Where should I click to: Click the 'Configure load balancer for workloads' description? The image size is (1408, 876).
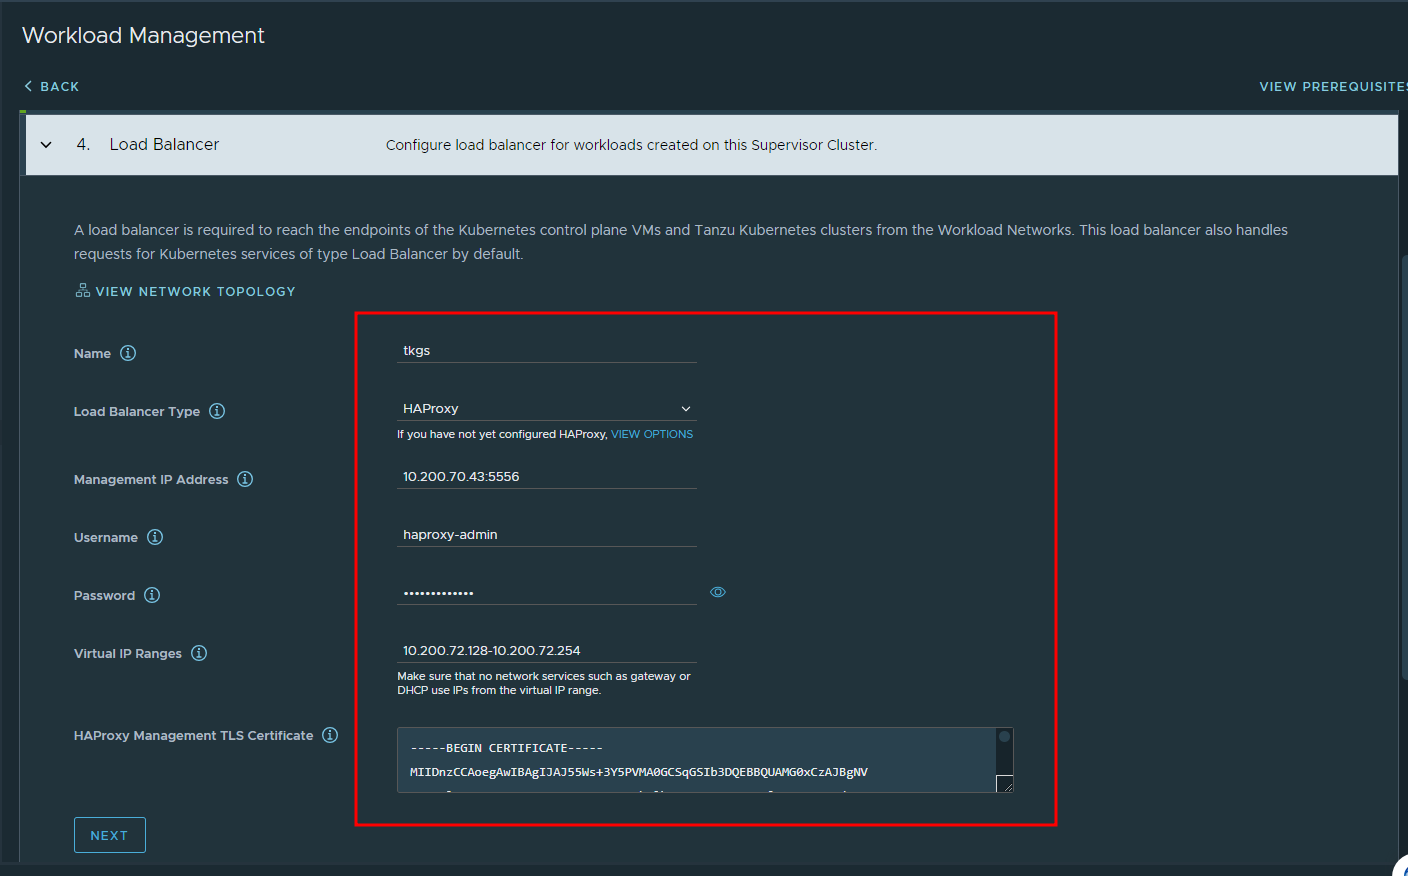632,145
